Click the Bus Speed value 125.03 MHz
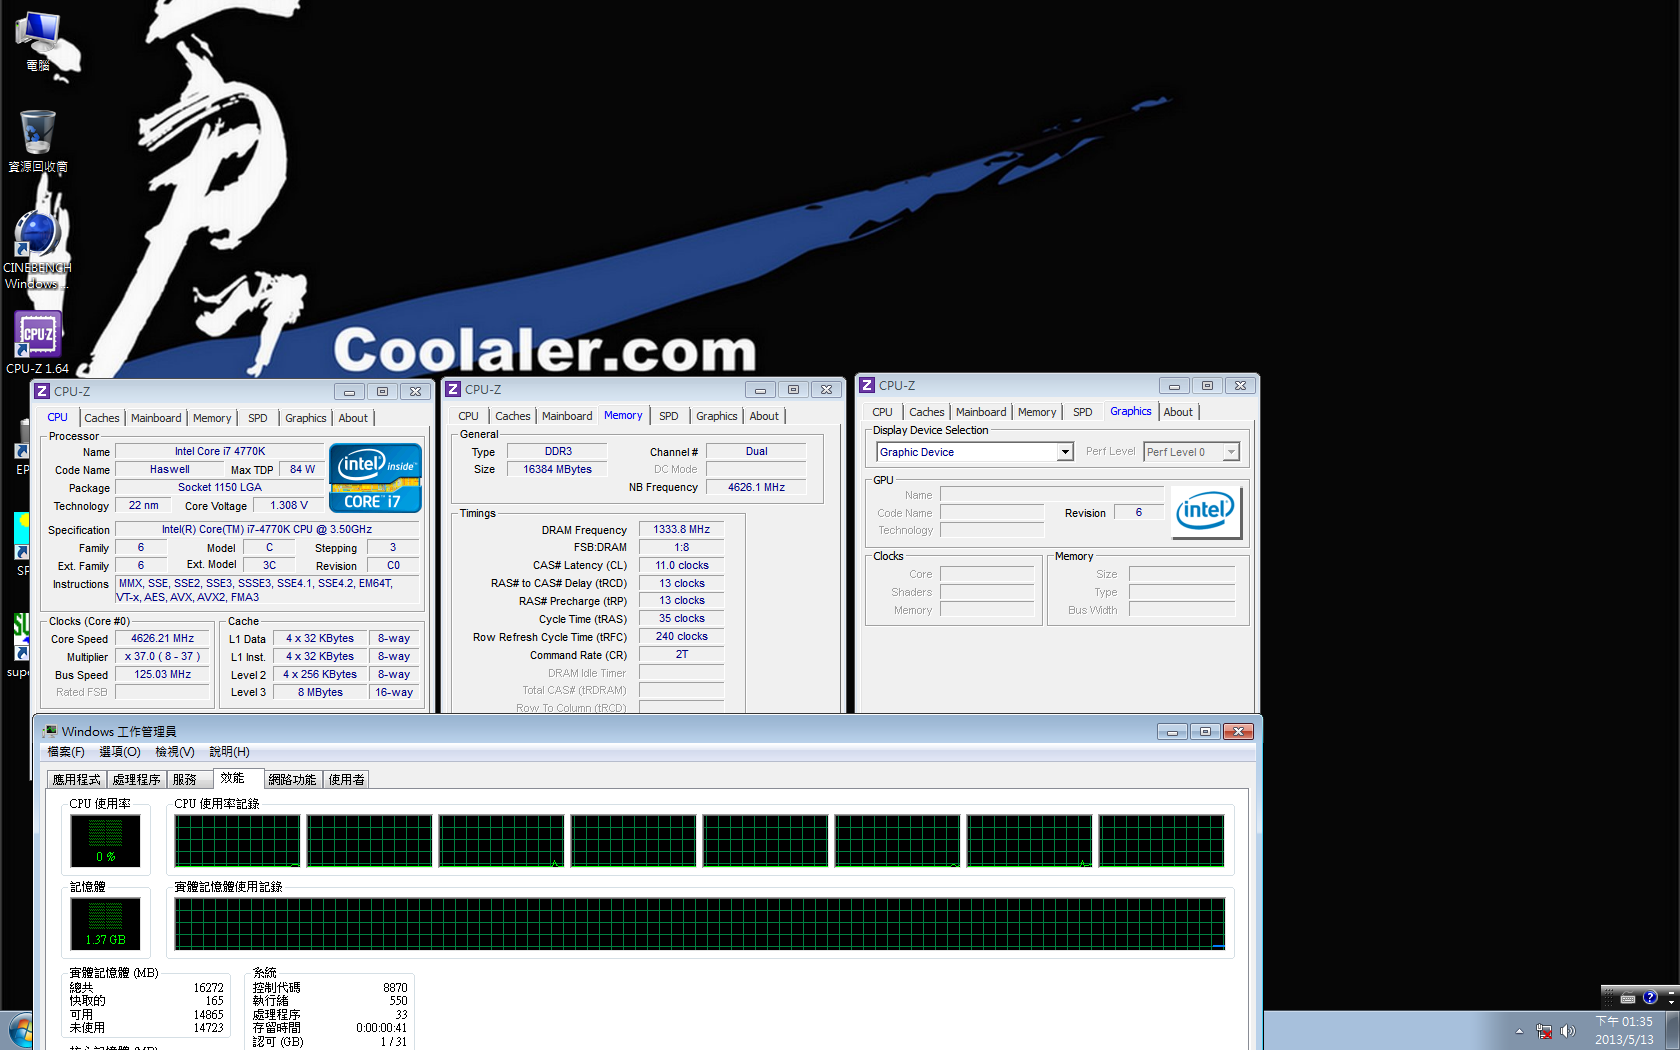This screenshot has width=1680, height=1050. pyautogui.click(x=162, y=674)
